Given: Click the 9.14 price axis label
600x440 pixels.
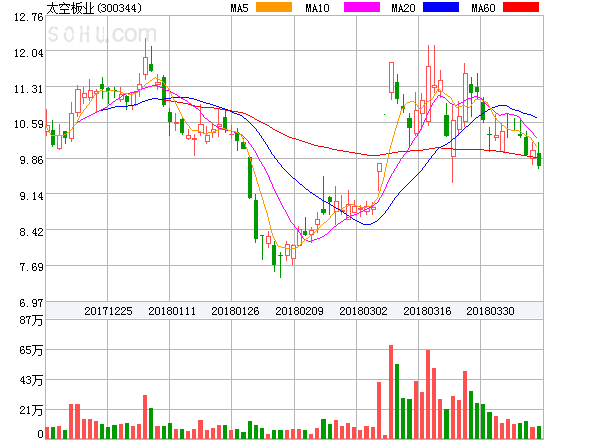Looking at the screenshot, I should [31, 196].
